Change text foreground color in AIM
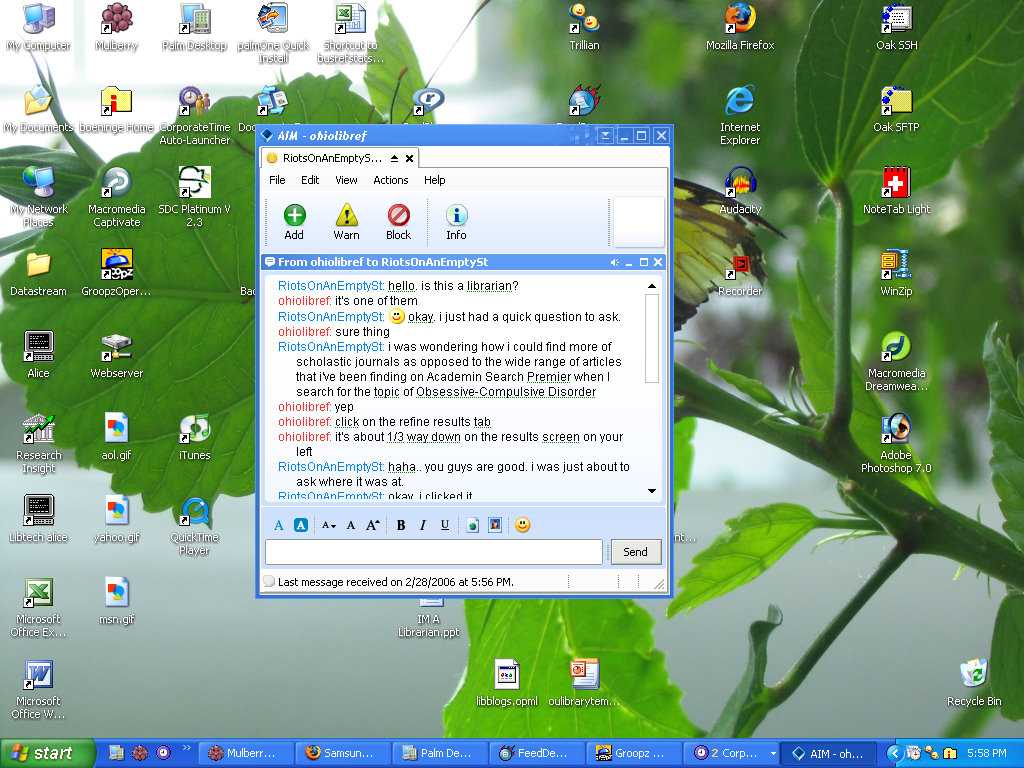The width and height of the screenshot is (1024, 768). (x=279, y=525)
